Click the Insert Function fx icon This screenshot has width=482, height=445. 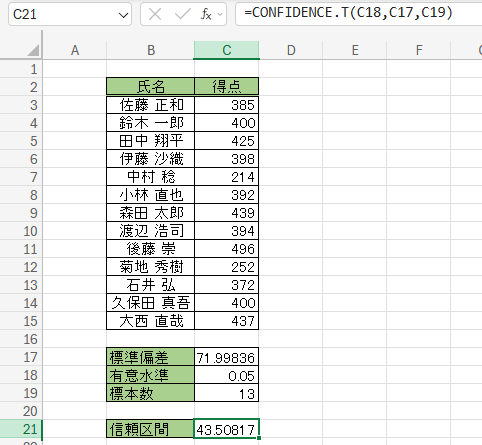(x=206, y=14)
